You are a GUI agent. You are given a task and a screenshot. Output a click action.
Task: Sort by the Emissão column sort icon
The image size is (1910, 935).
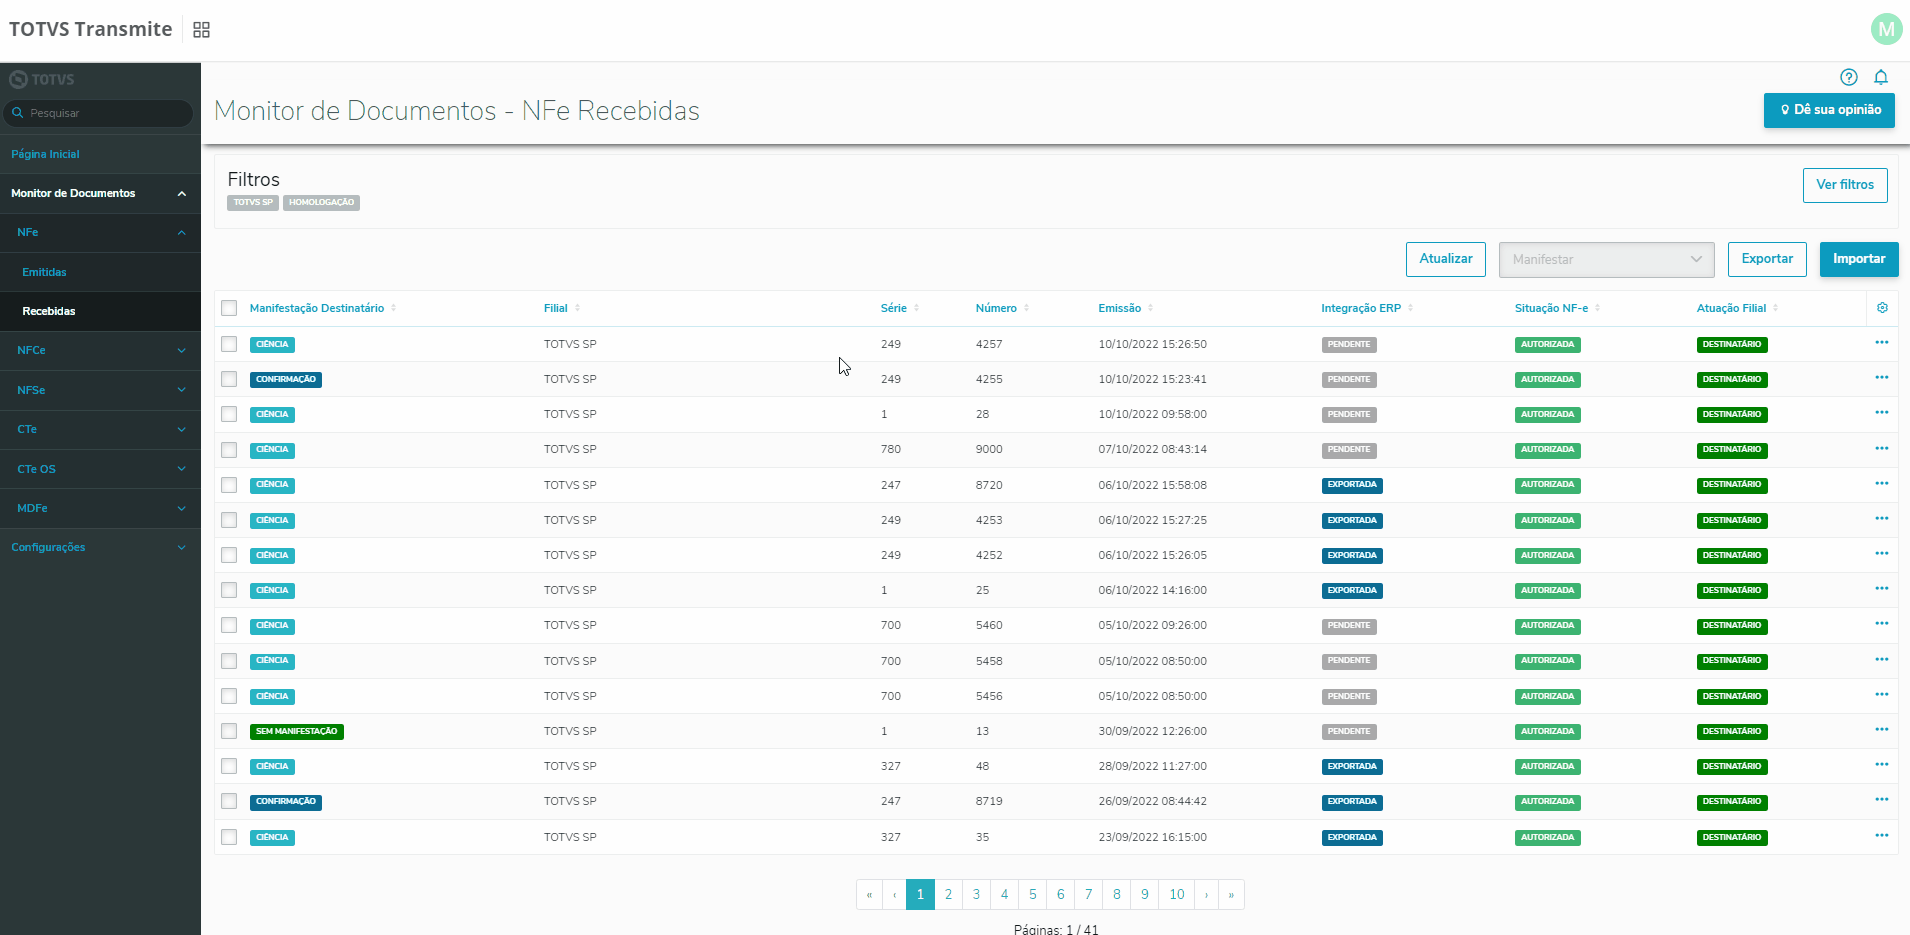(x=1151, y=308)
